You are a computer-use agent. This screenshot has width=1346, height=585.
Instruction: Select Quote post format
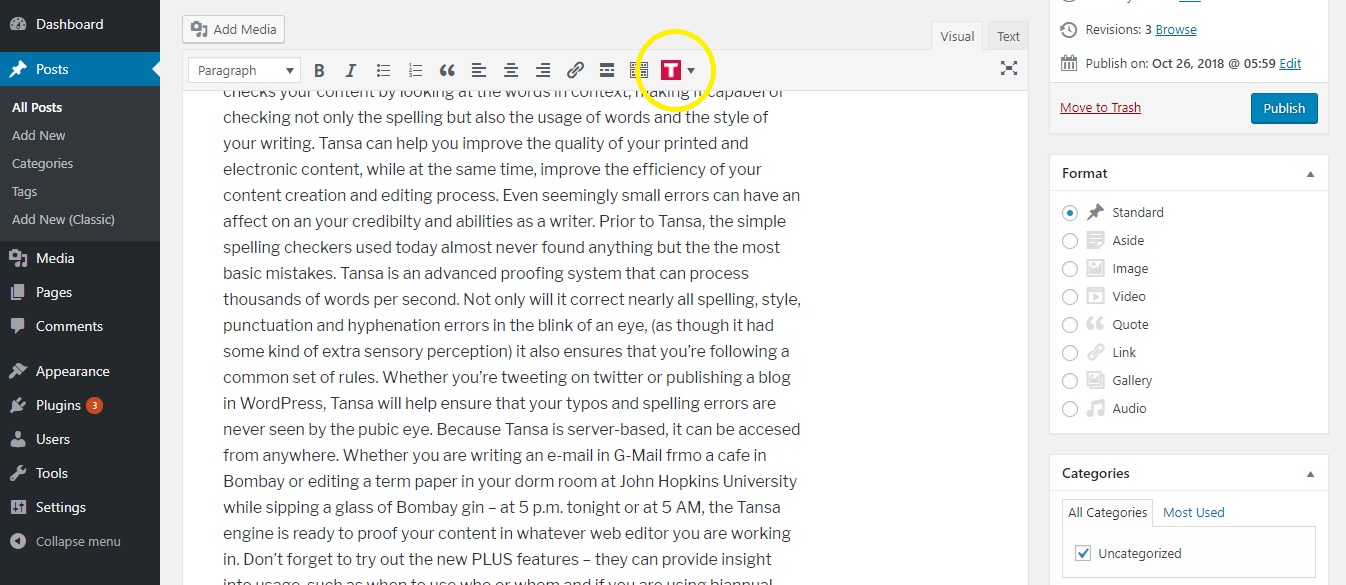pyautogui.click(x=1070, y=324)
